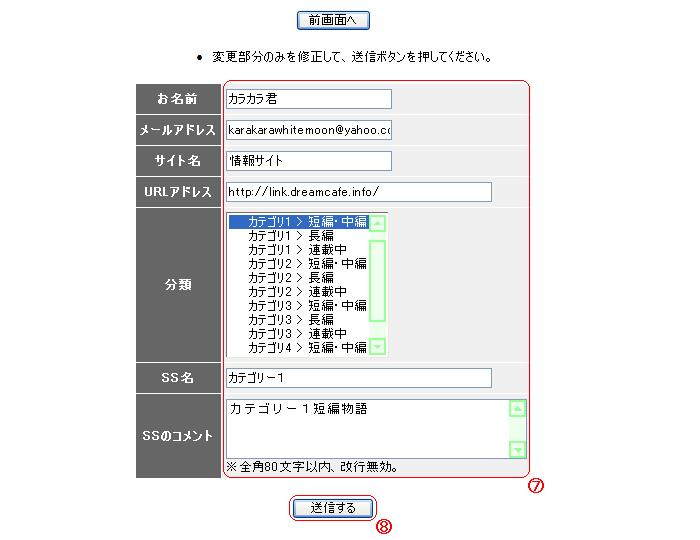Choose カテゴリ1 > 連載中 option
Viewport: 700px width, 540px height.
point(299,249)
